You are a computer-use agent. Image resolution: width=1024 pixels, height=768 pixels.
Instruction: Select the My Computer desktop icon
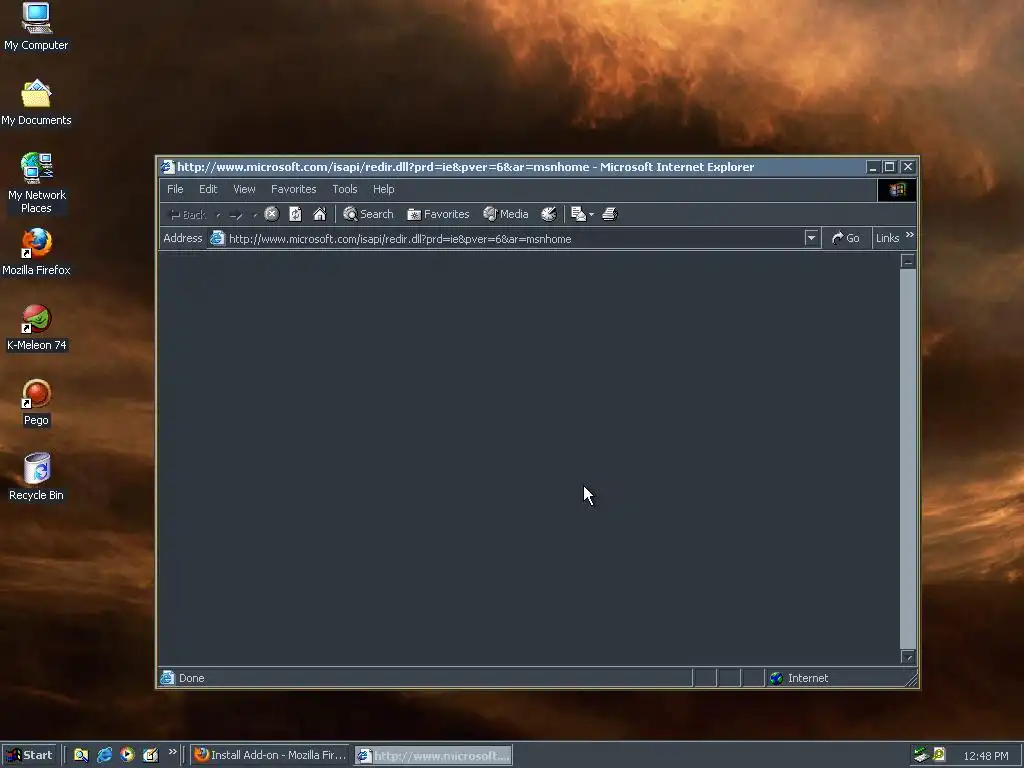(36, 27)
